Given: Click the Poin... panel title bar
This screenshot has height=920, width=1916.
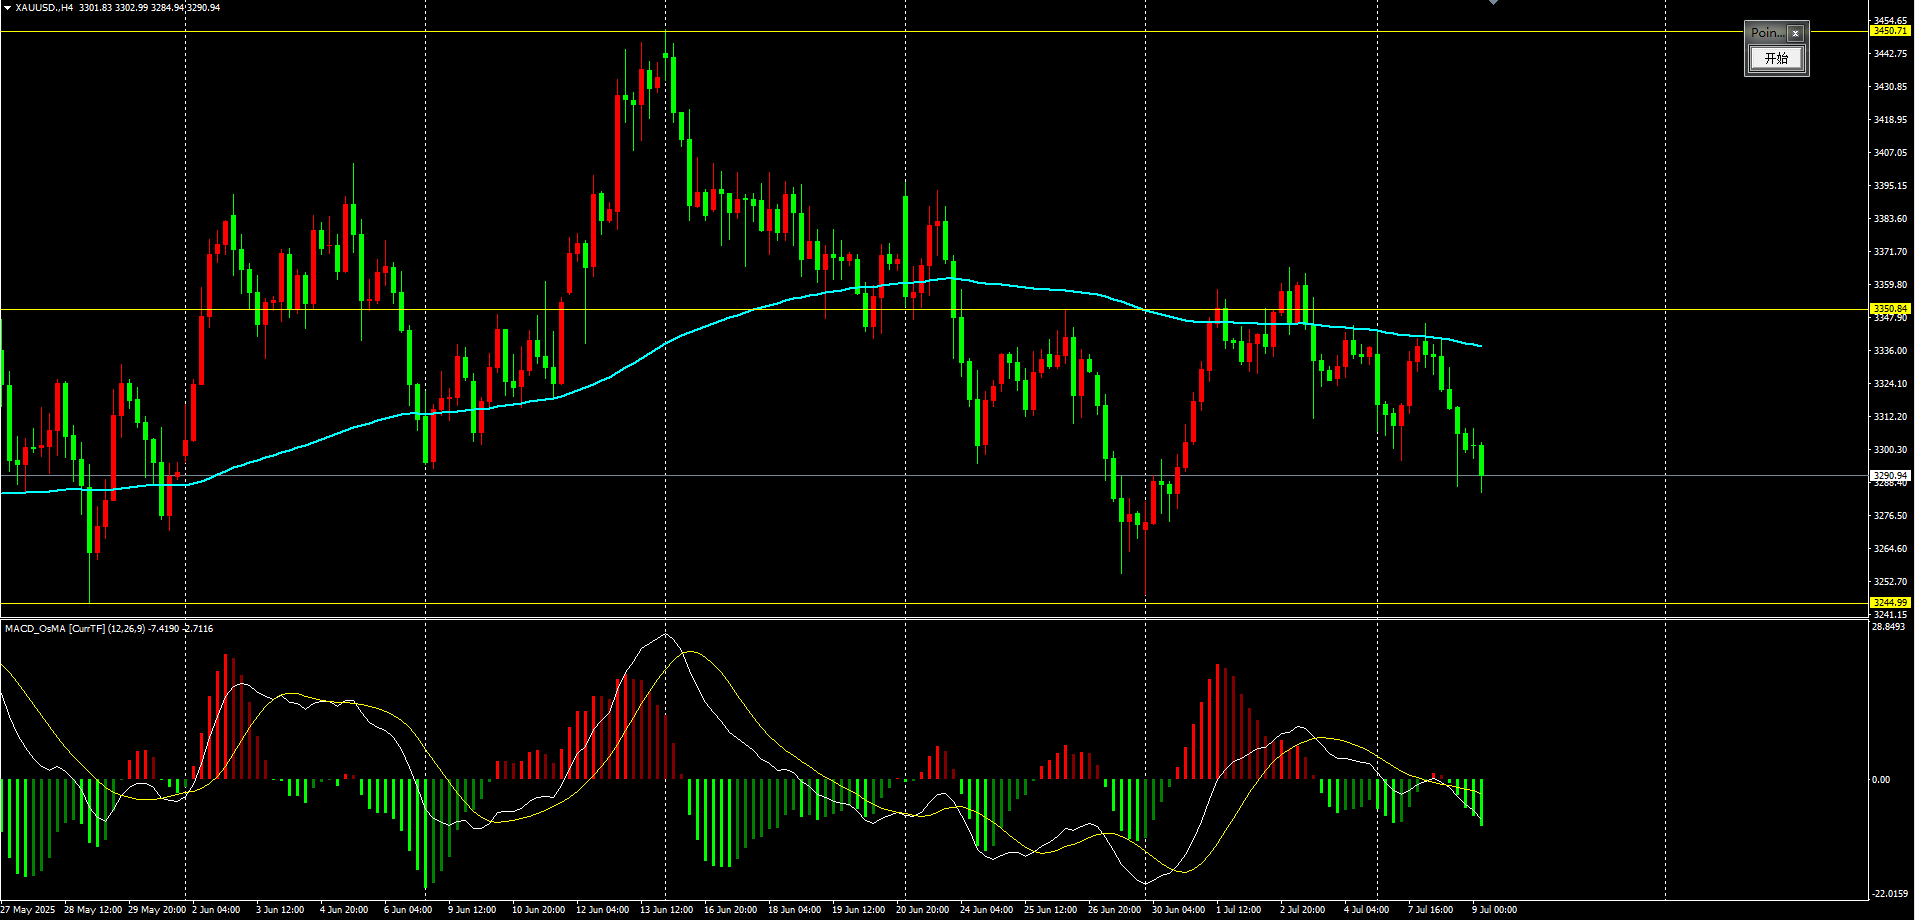Looking at the screenshot, I should (1767, 33).
